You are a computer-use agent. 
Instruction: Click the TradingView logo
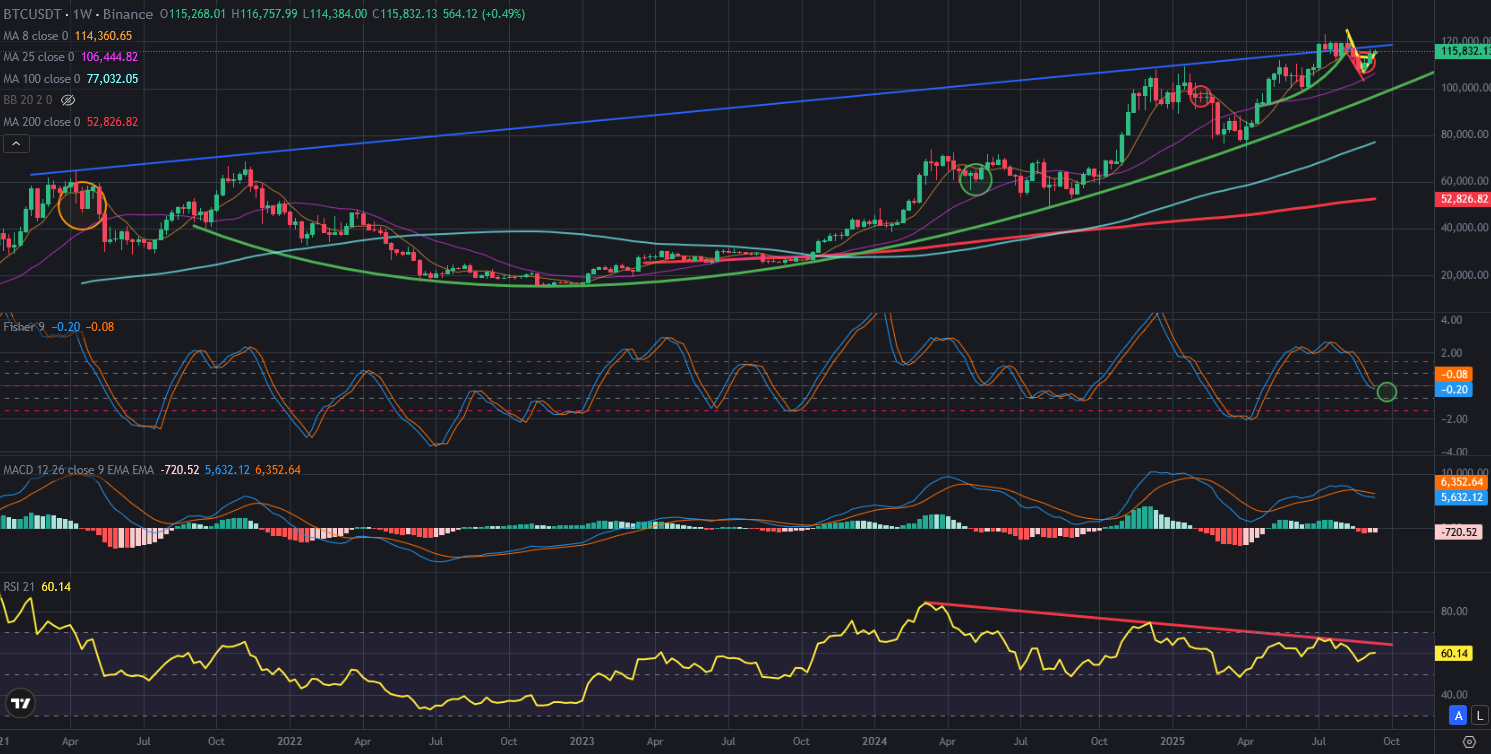pyautogui.click(x=20, y=703)
